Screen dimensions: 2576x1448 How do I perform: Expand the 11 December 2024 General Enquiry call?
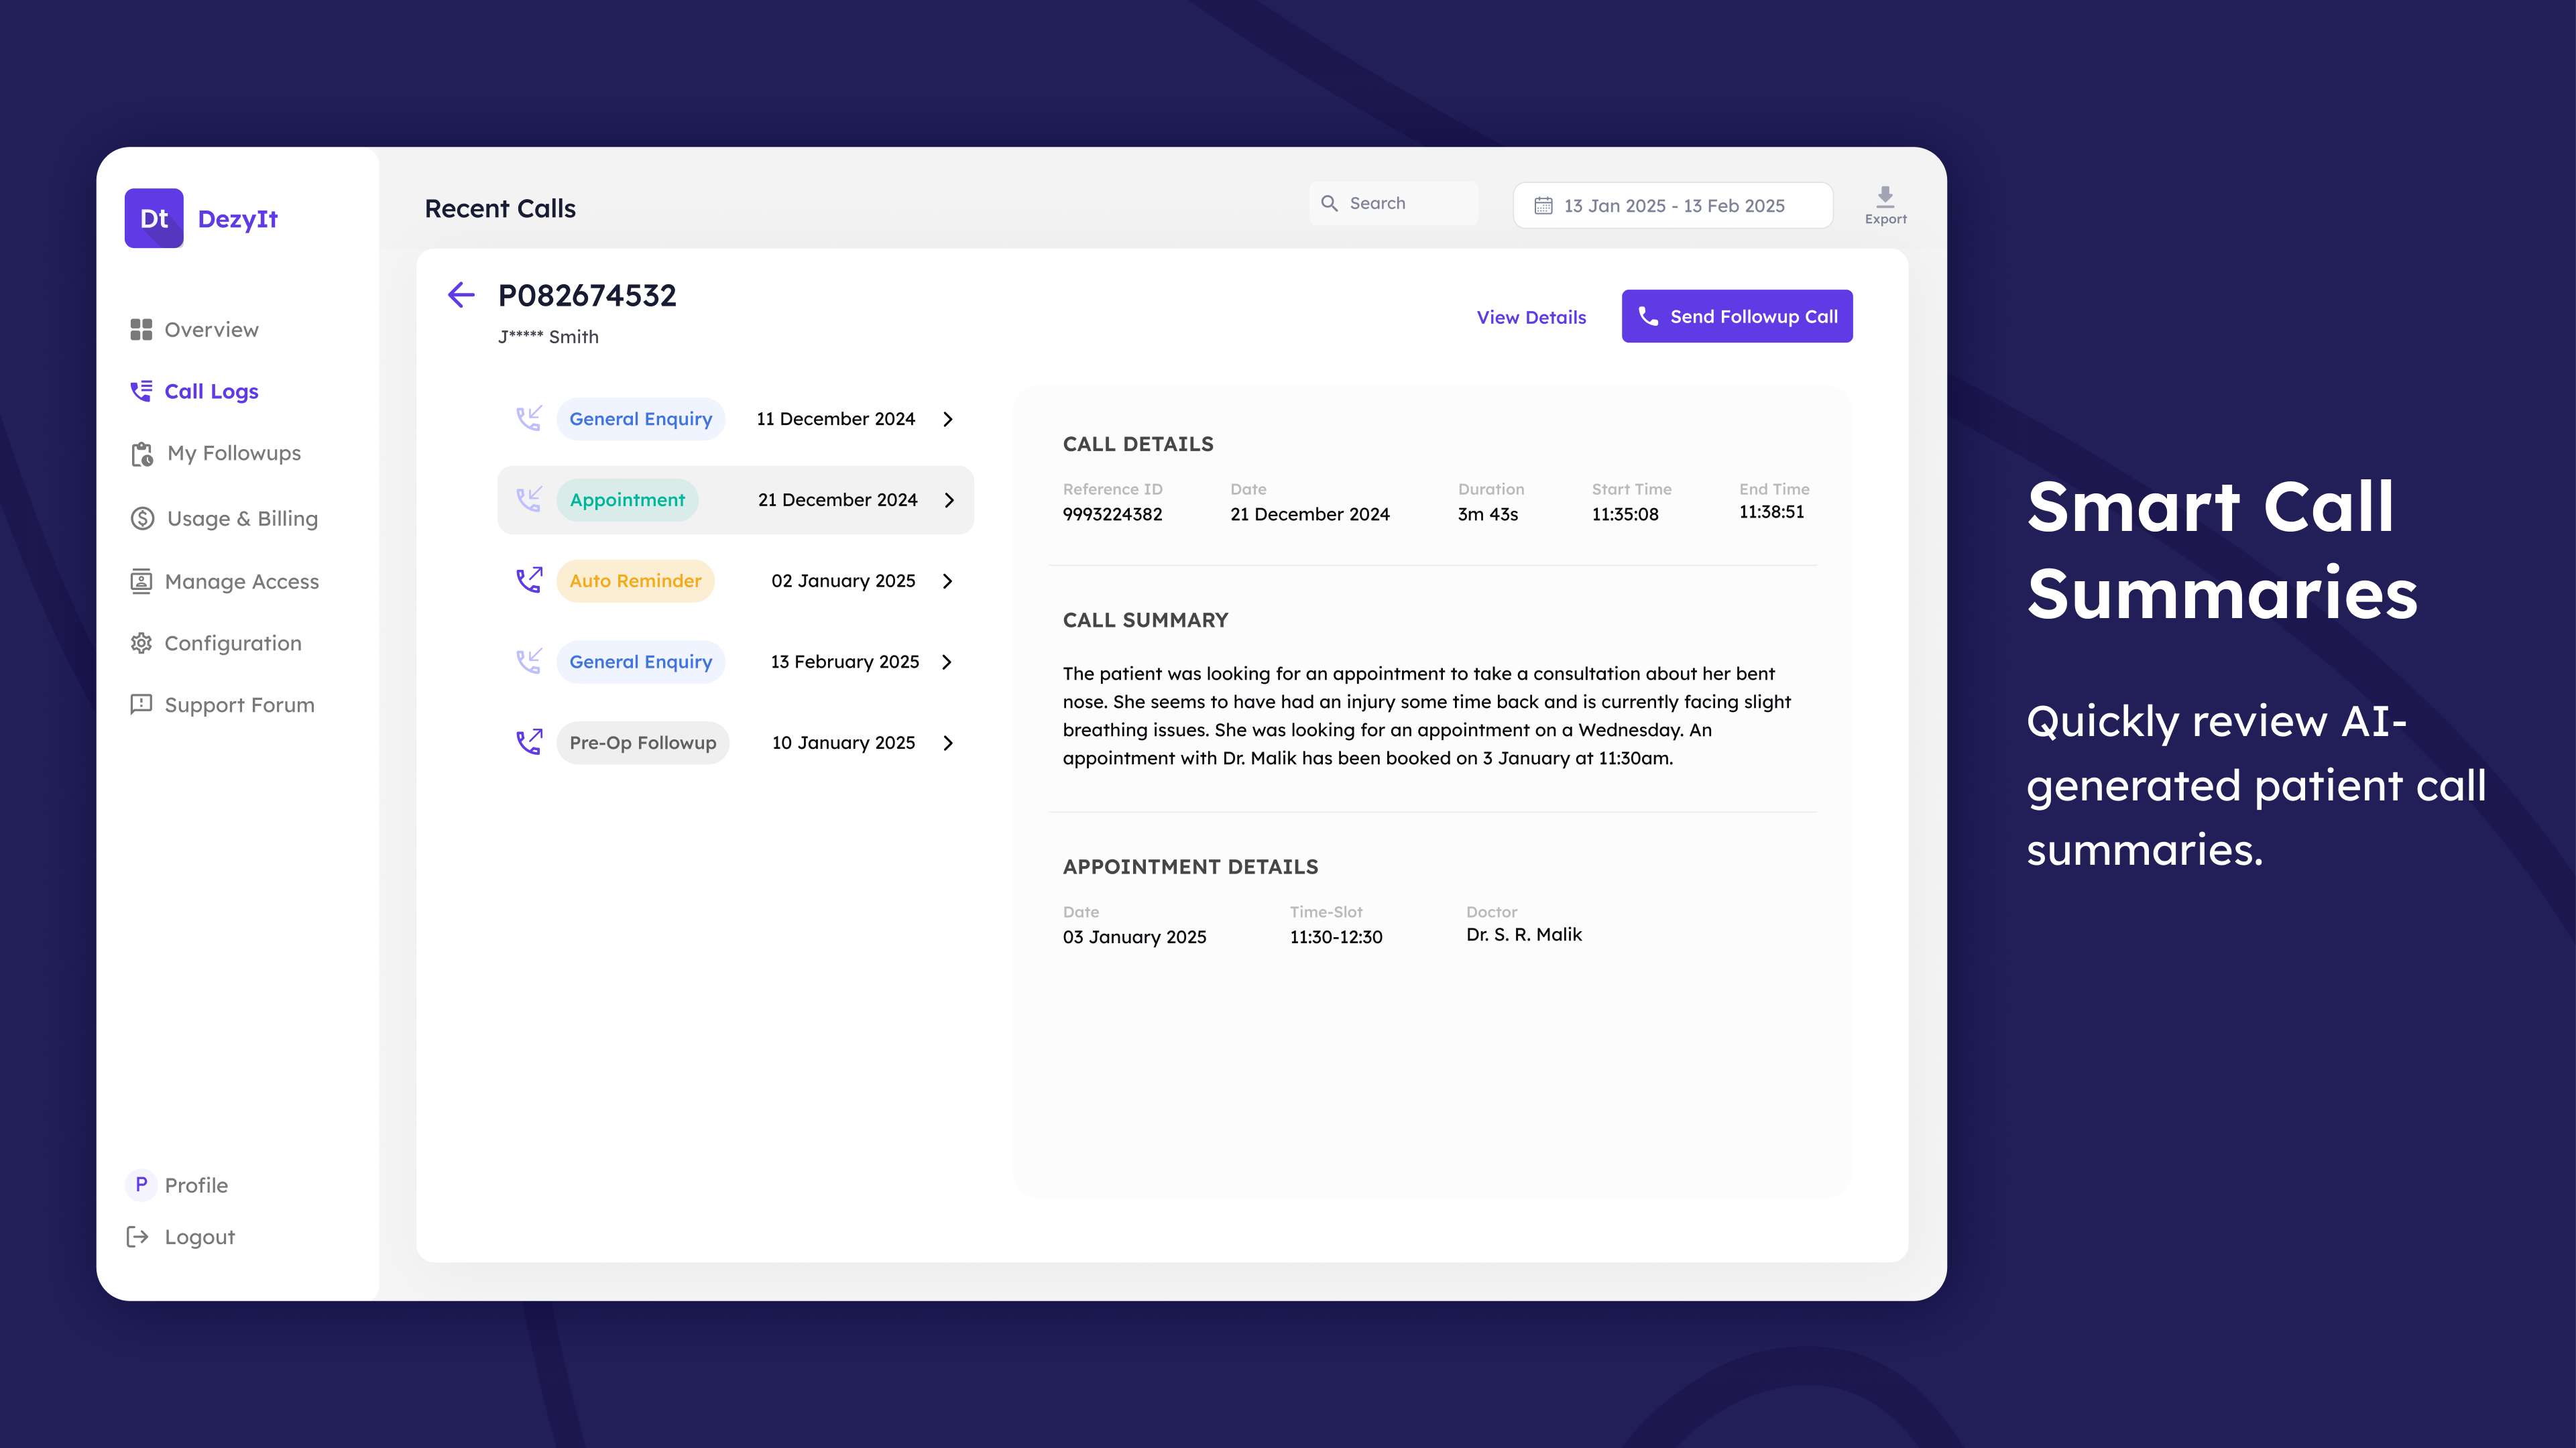[x=948, y=419]
